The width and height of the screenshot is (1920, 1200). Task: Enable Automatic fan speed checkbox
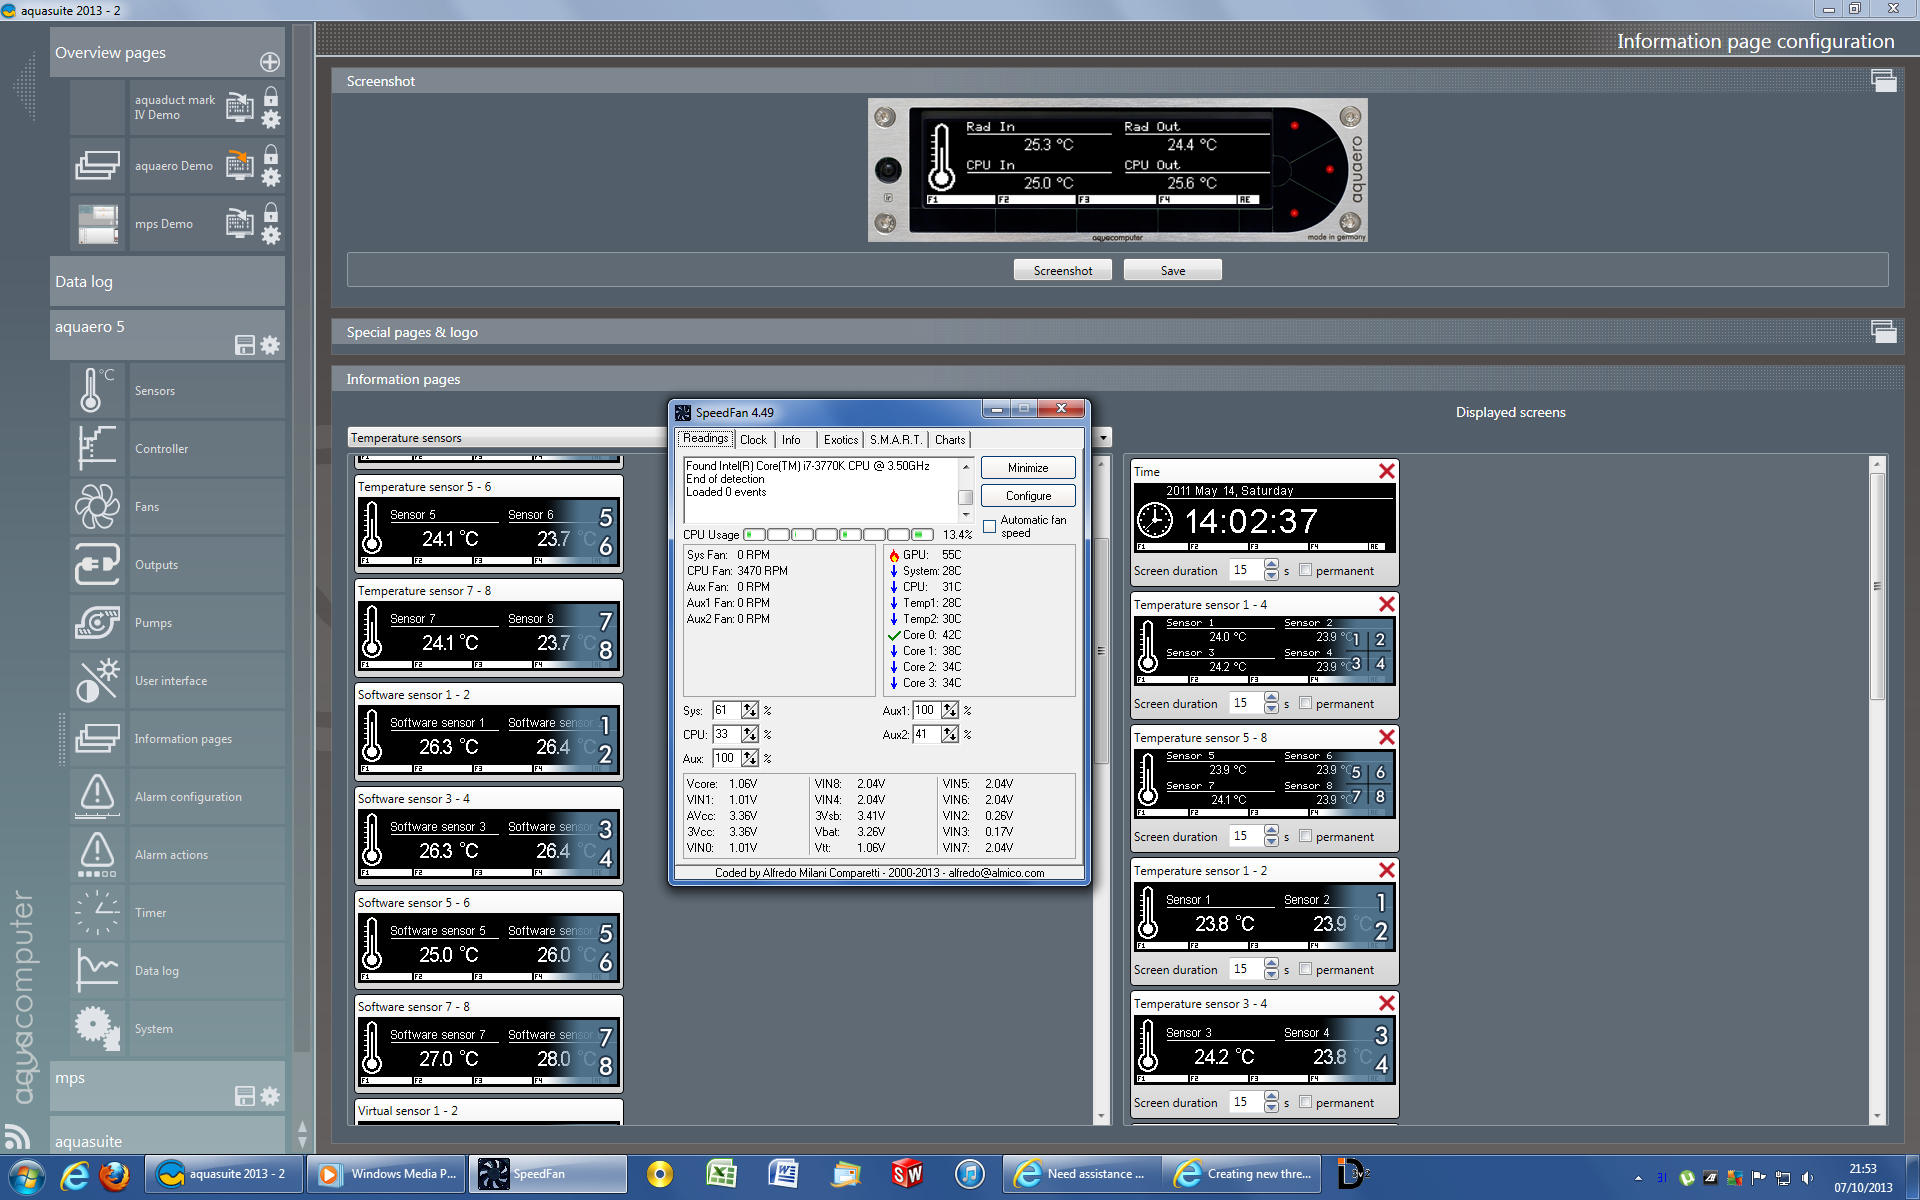(990, 526)
